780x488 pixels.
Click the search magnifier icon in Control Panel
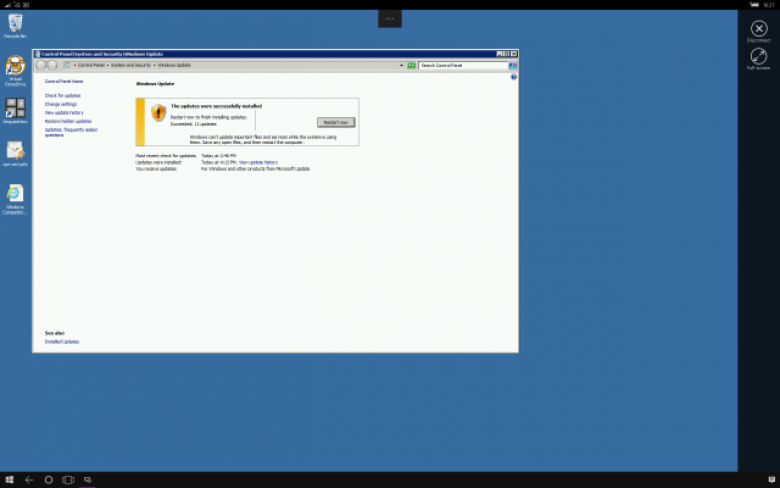tap(513, 65)
